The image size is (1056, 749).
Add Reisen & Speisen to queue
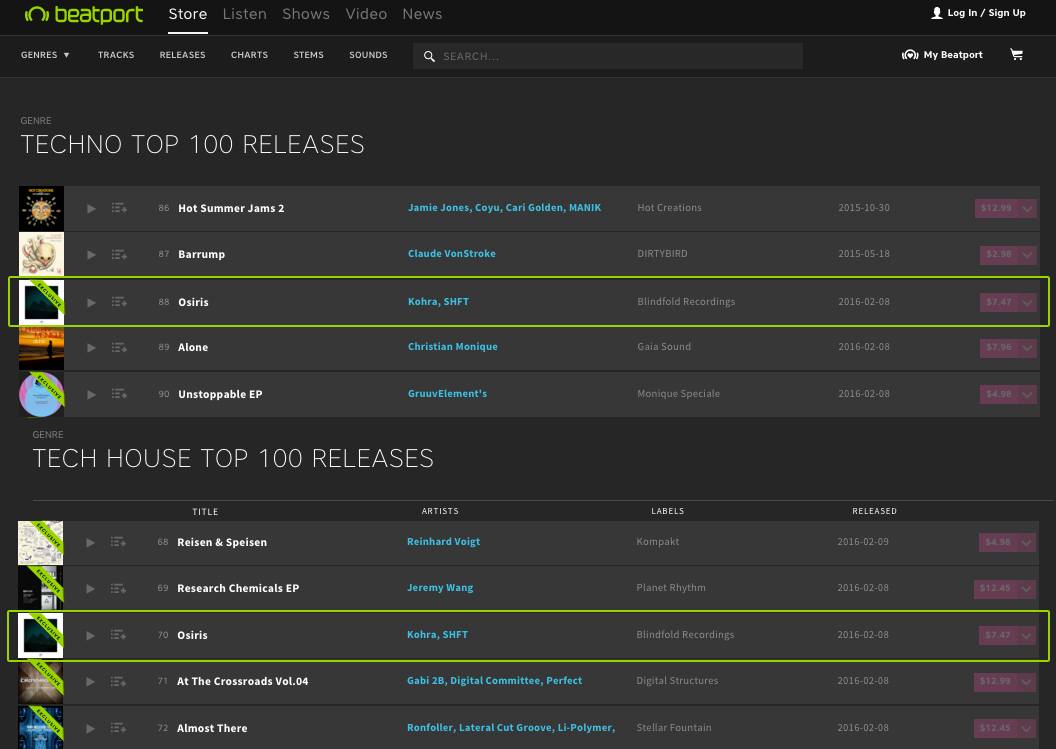point(119,542)
